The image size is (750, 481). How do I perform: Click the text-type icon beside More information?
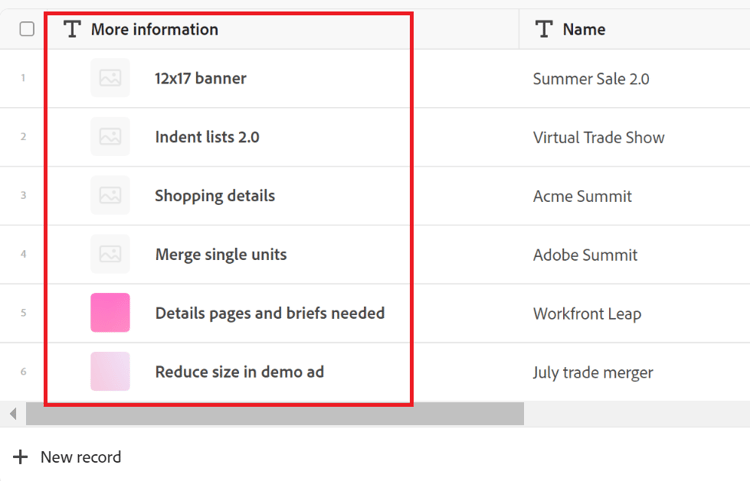pyautogui.click(x=72, y=29)
